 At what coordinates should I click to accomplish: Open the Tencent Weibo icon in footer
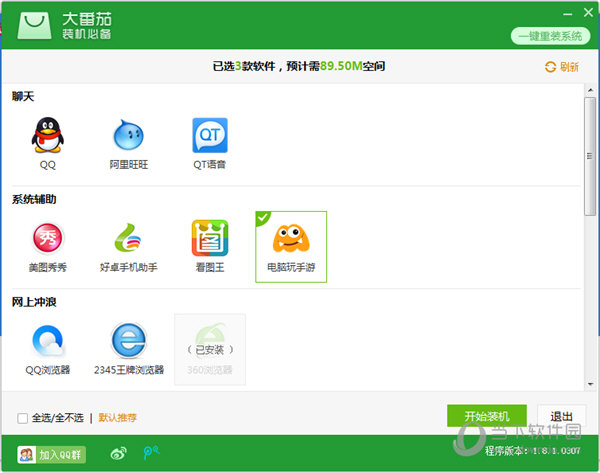click(152, 453)
